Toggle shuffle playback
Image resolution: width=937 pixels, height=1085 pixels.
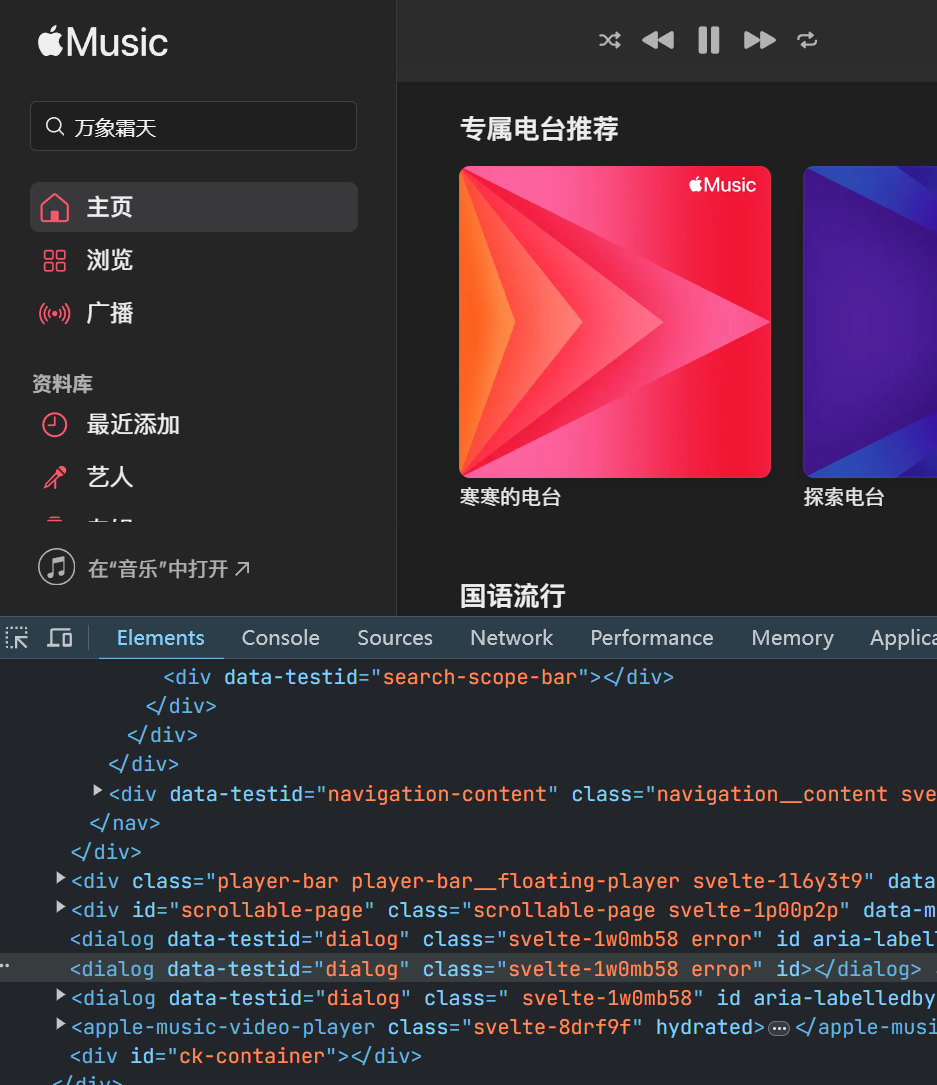point(609,40)
